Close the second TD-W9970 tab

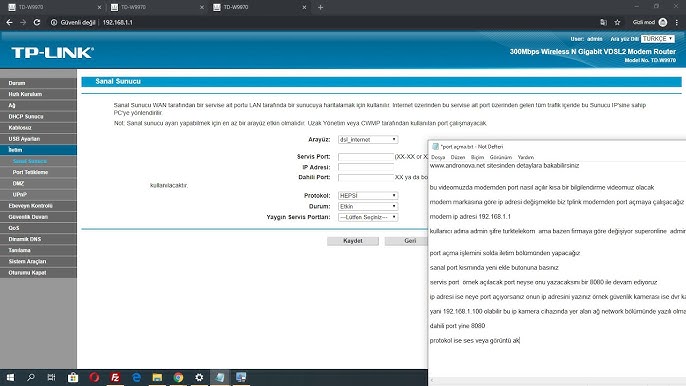click(202, 7)
